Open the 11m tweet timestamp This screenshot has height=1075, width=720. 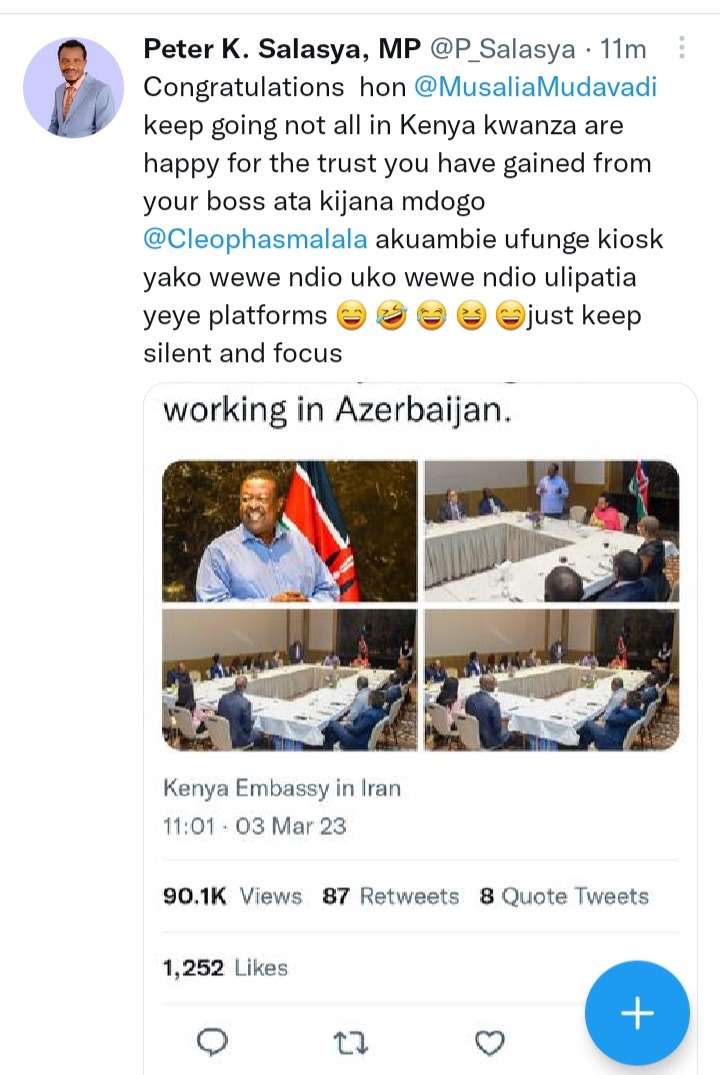[623, 49]
